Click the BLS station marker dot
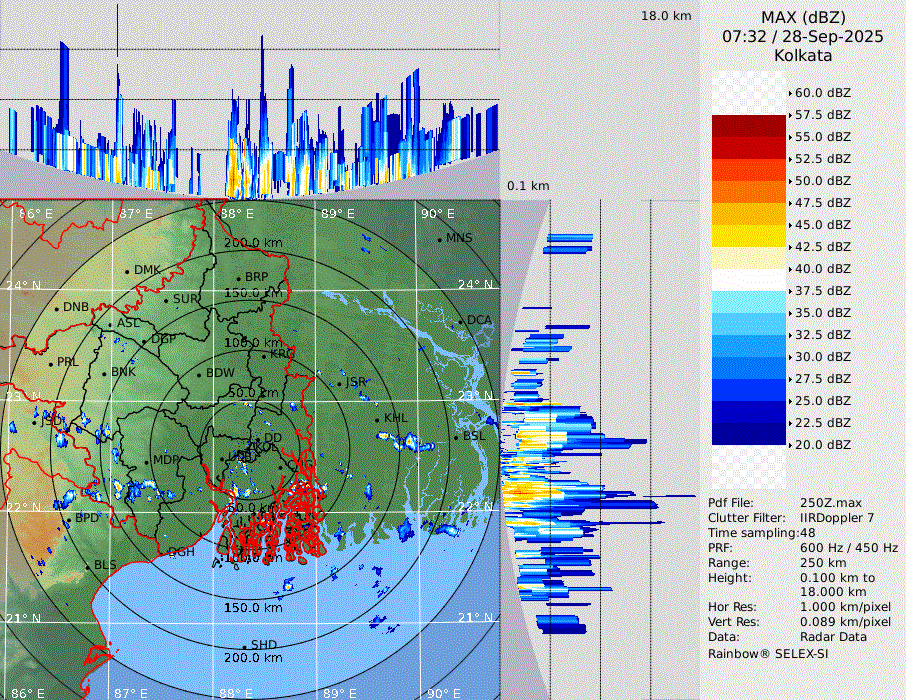The image size is (906, 700). point(87,567)
